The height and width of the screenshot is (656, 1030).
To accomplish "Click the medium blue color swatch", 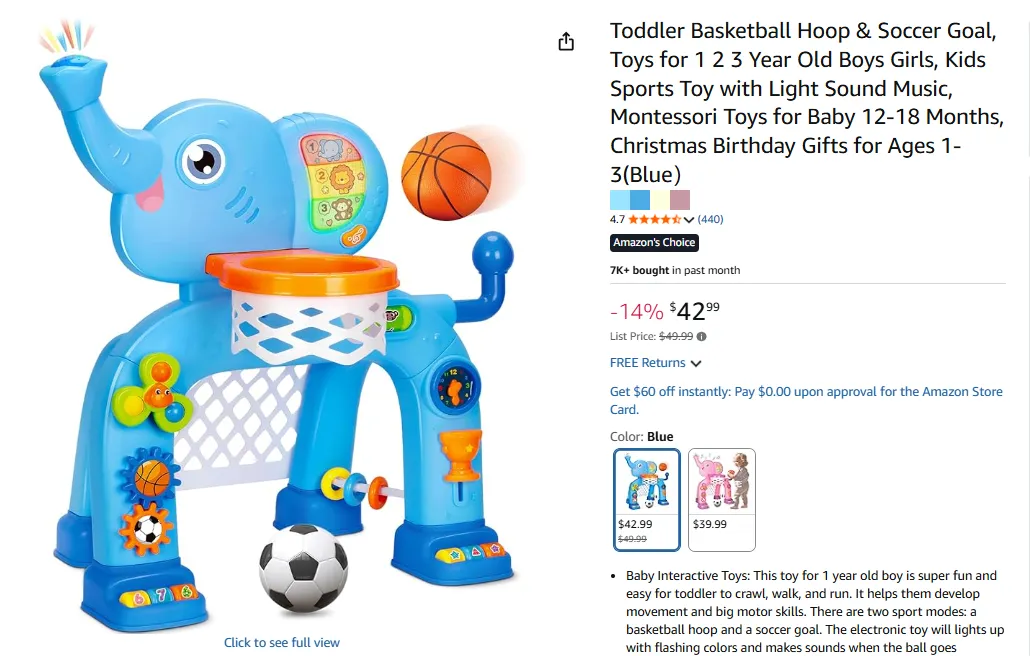I will pos(640,200).
